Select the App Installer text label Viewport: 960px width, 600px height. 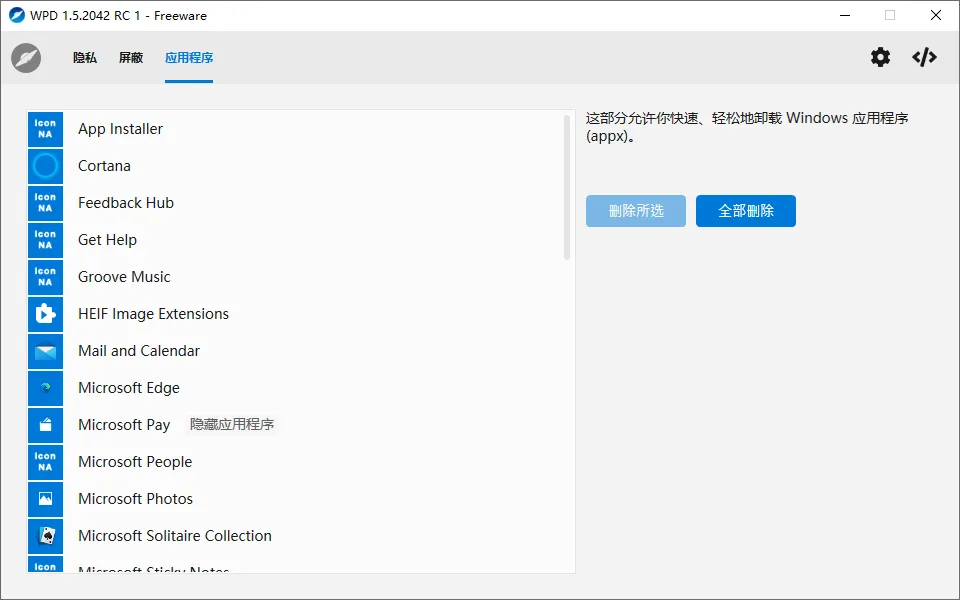[121, 129]
